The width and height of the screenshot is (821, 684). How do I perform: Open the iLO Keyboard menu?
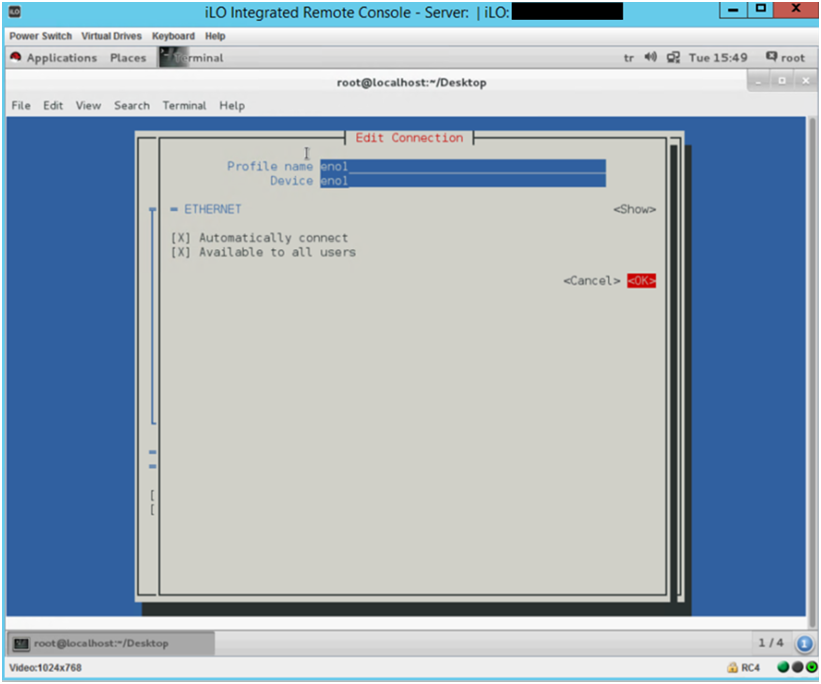pyautogui.click(x=173, y=36)
